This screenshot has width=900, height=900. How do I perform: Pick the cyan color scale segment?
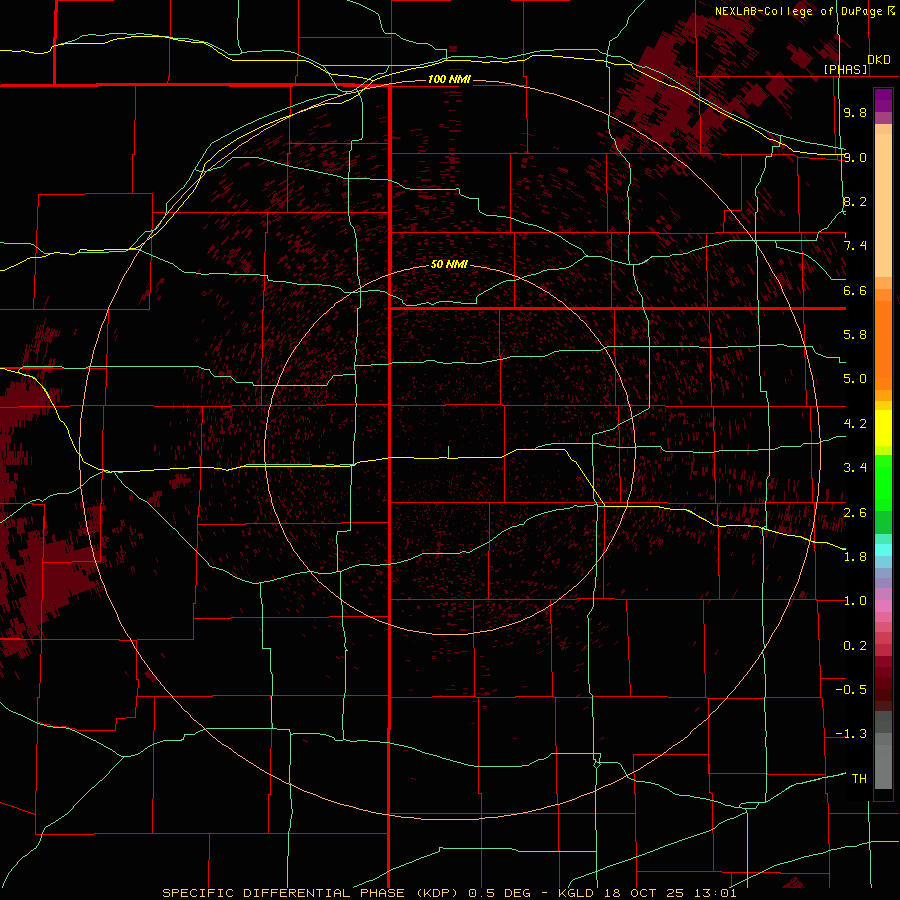click(883, 550)
